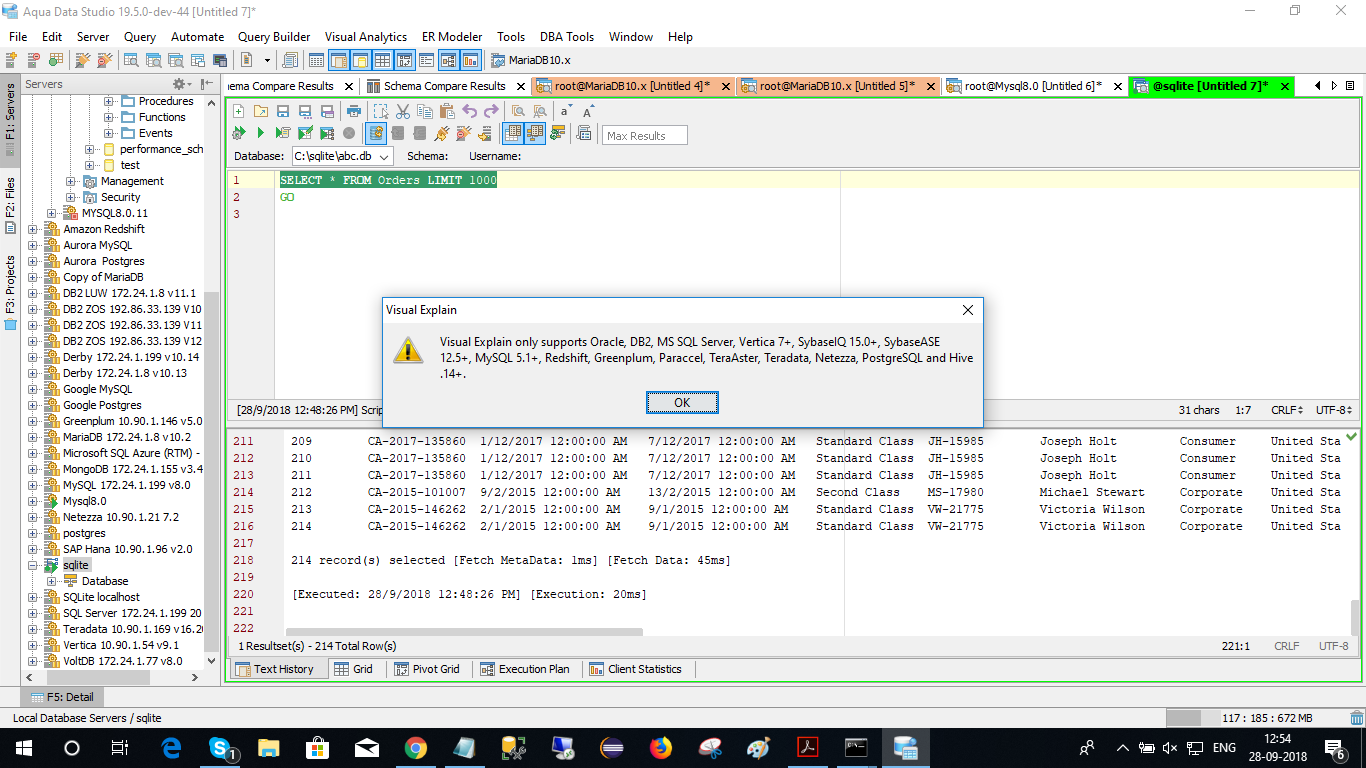Click the Open file icon in editor toolbar
This screenshot has height=768, width=1366.
[260, 111]
